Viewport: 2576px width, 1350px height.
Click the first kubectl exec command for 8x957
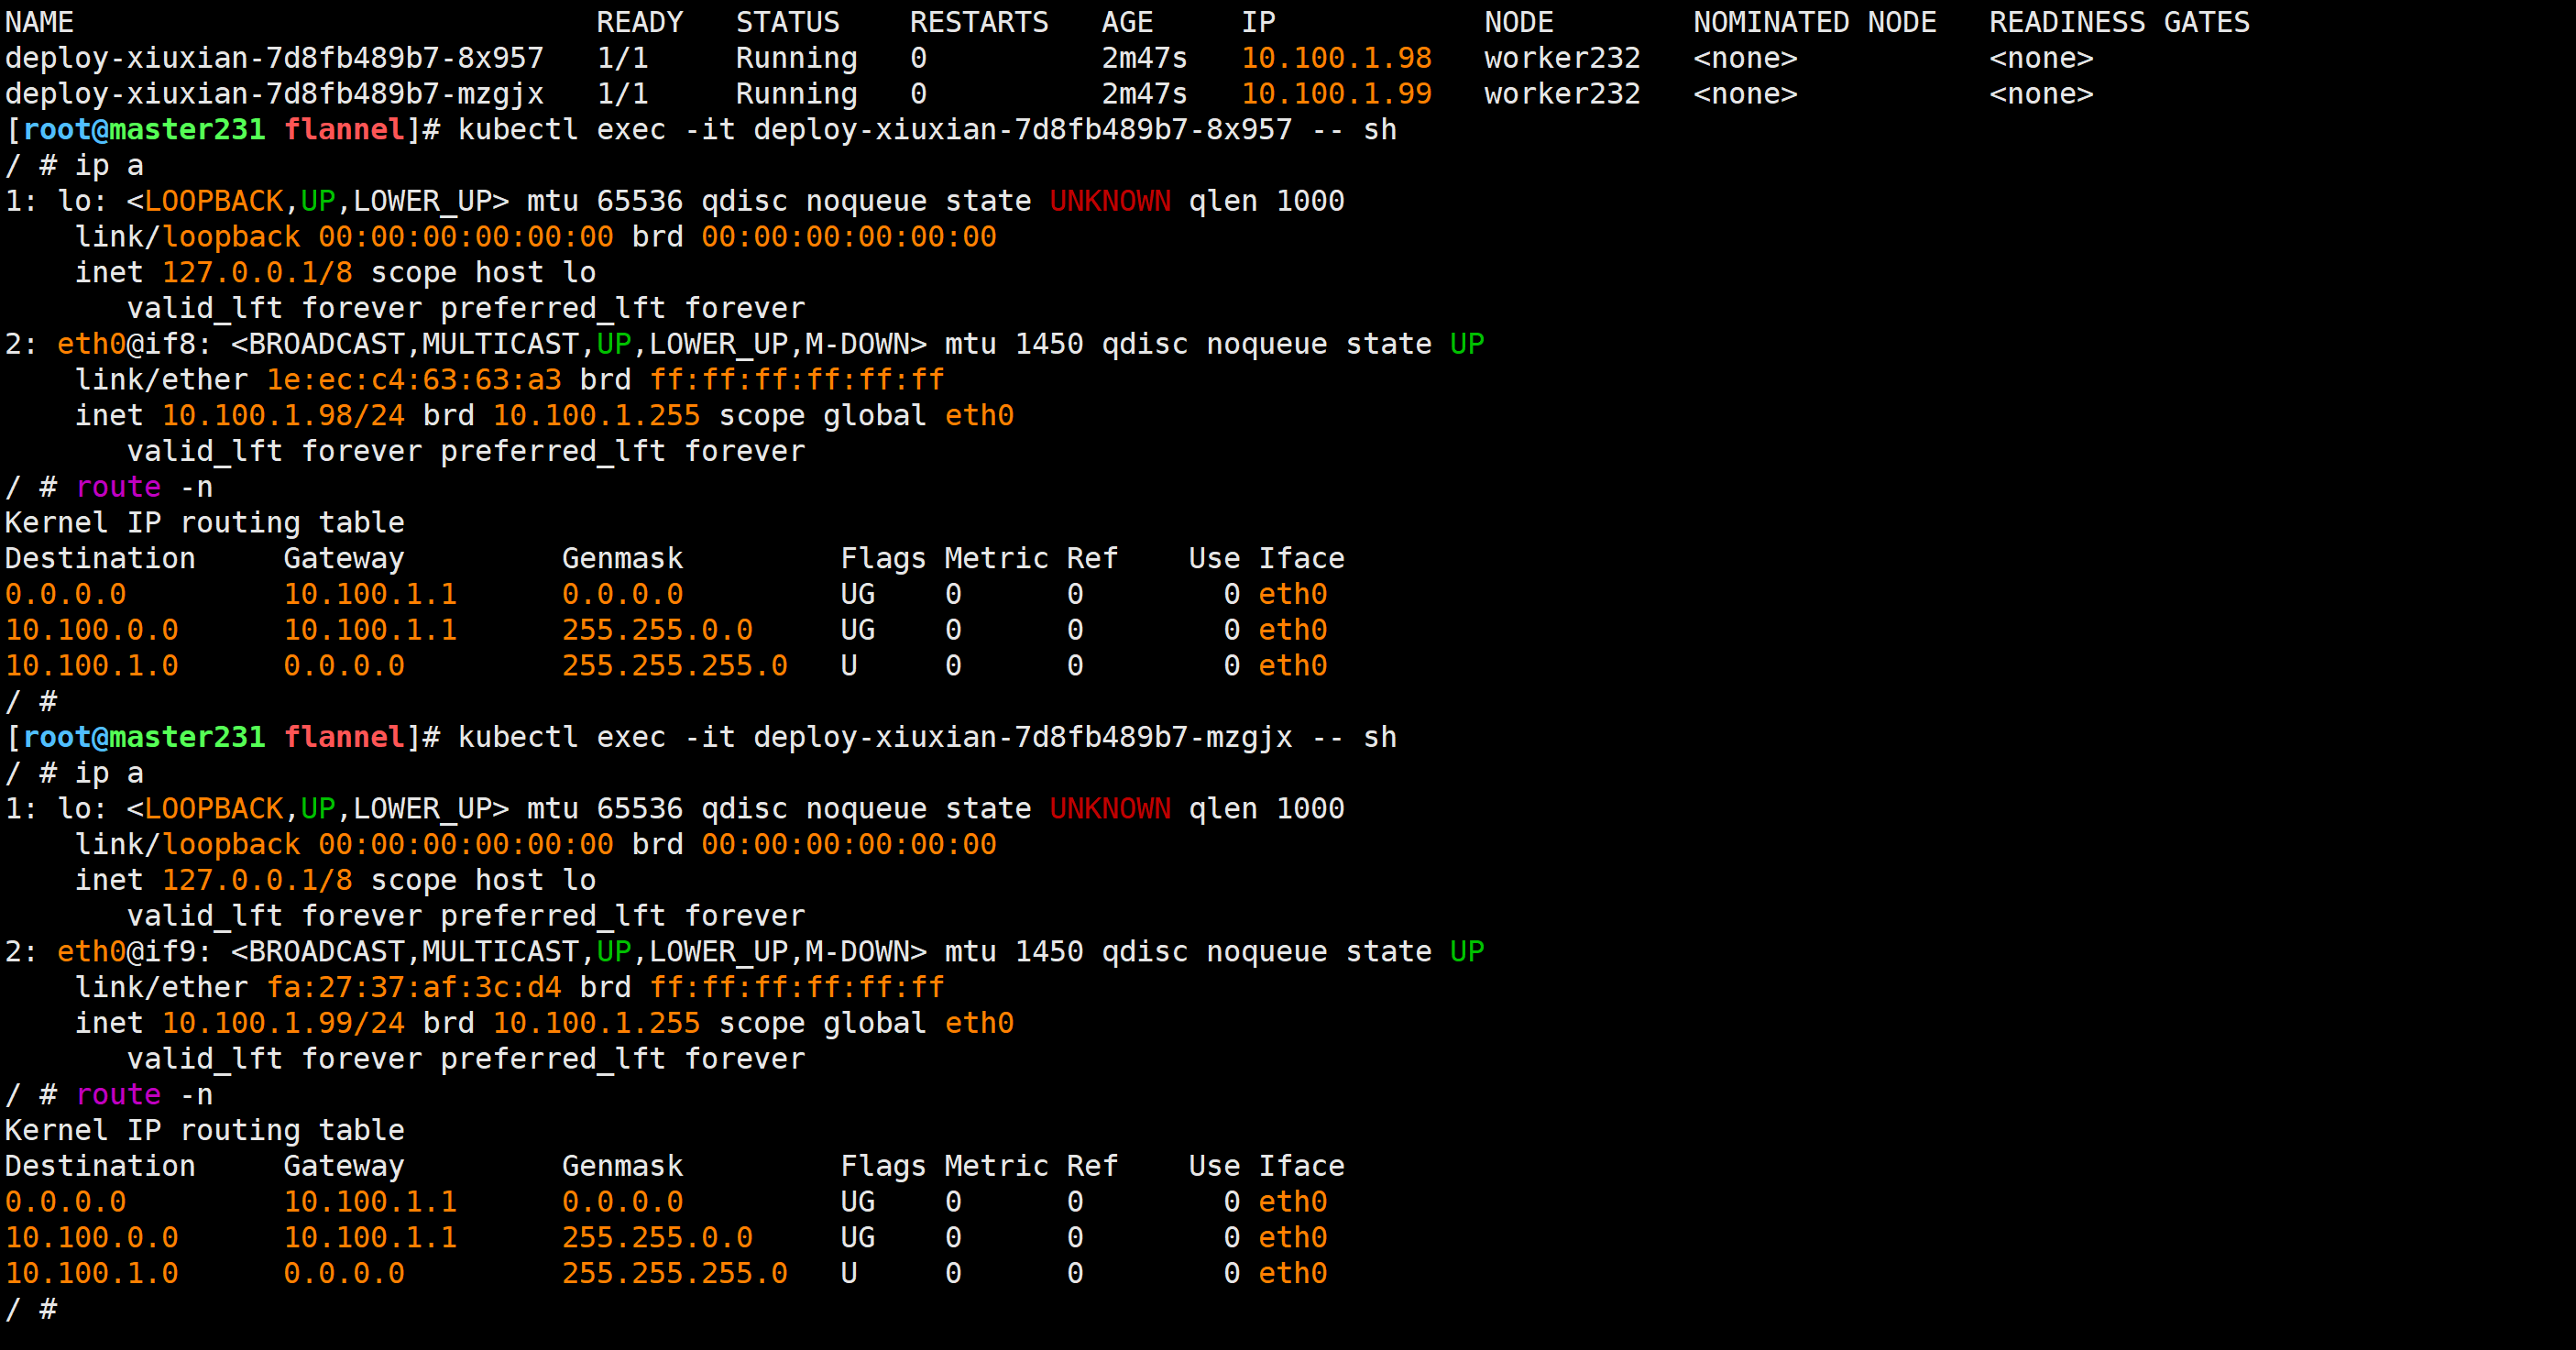point(927,129)
